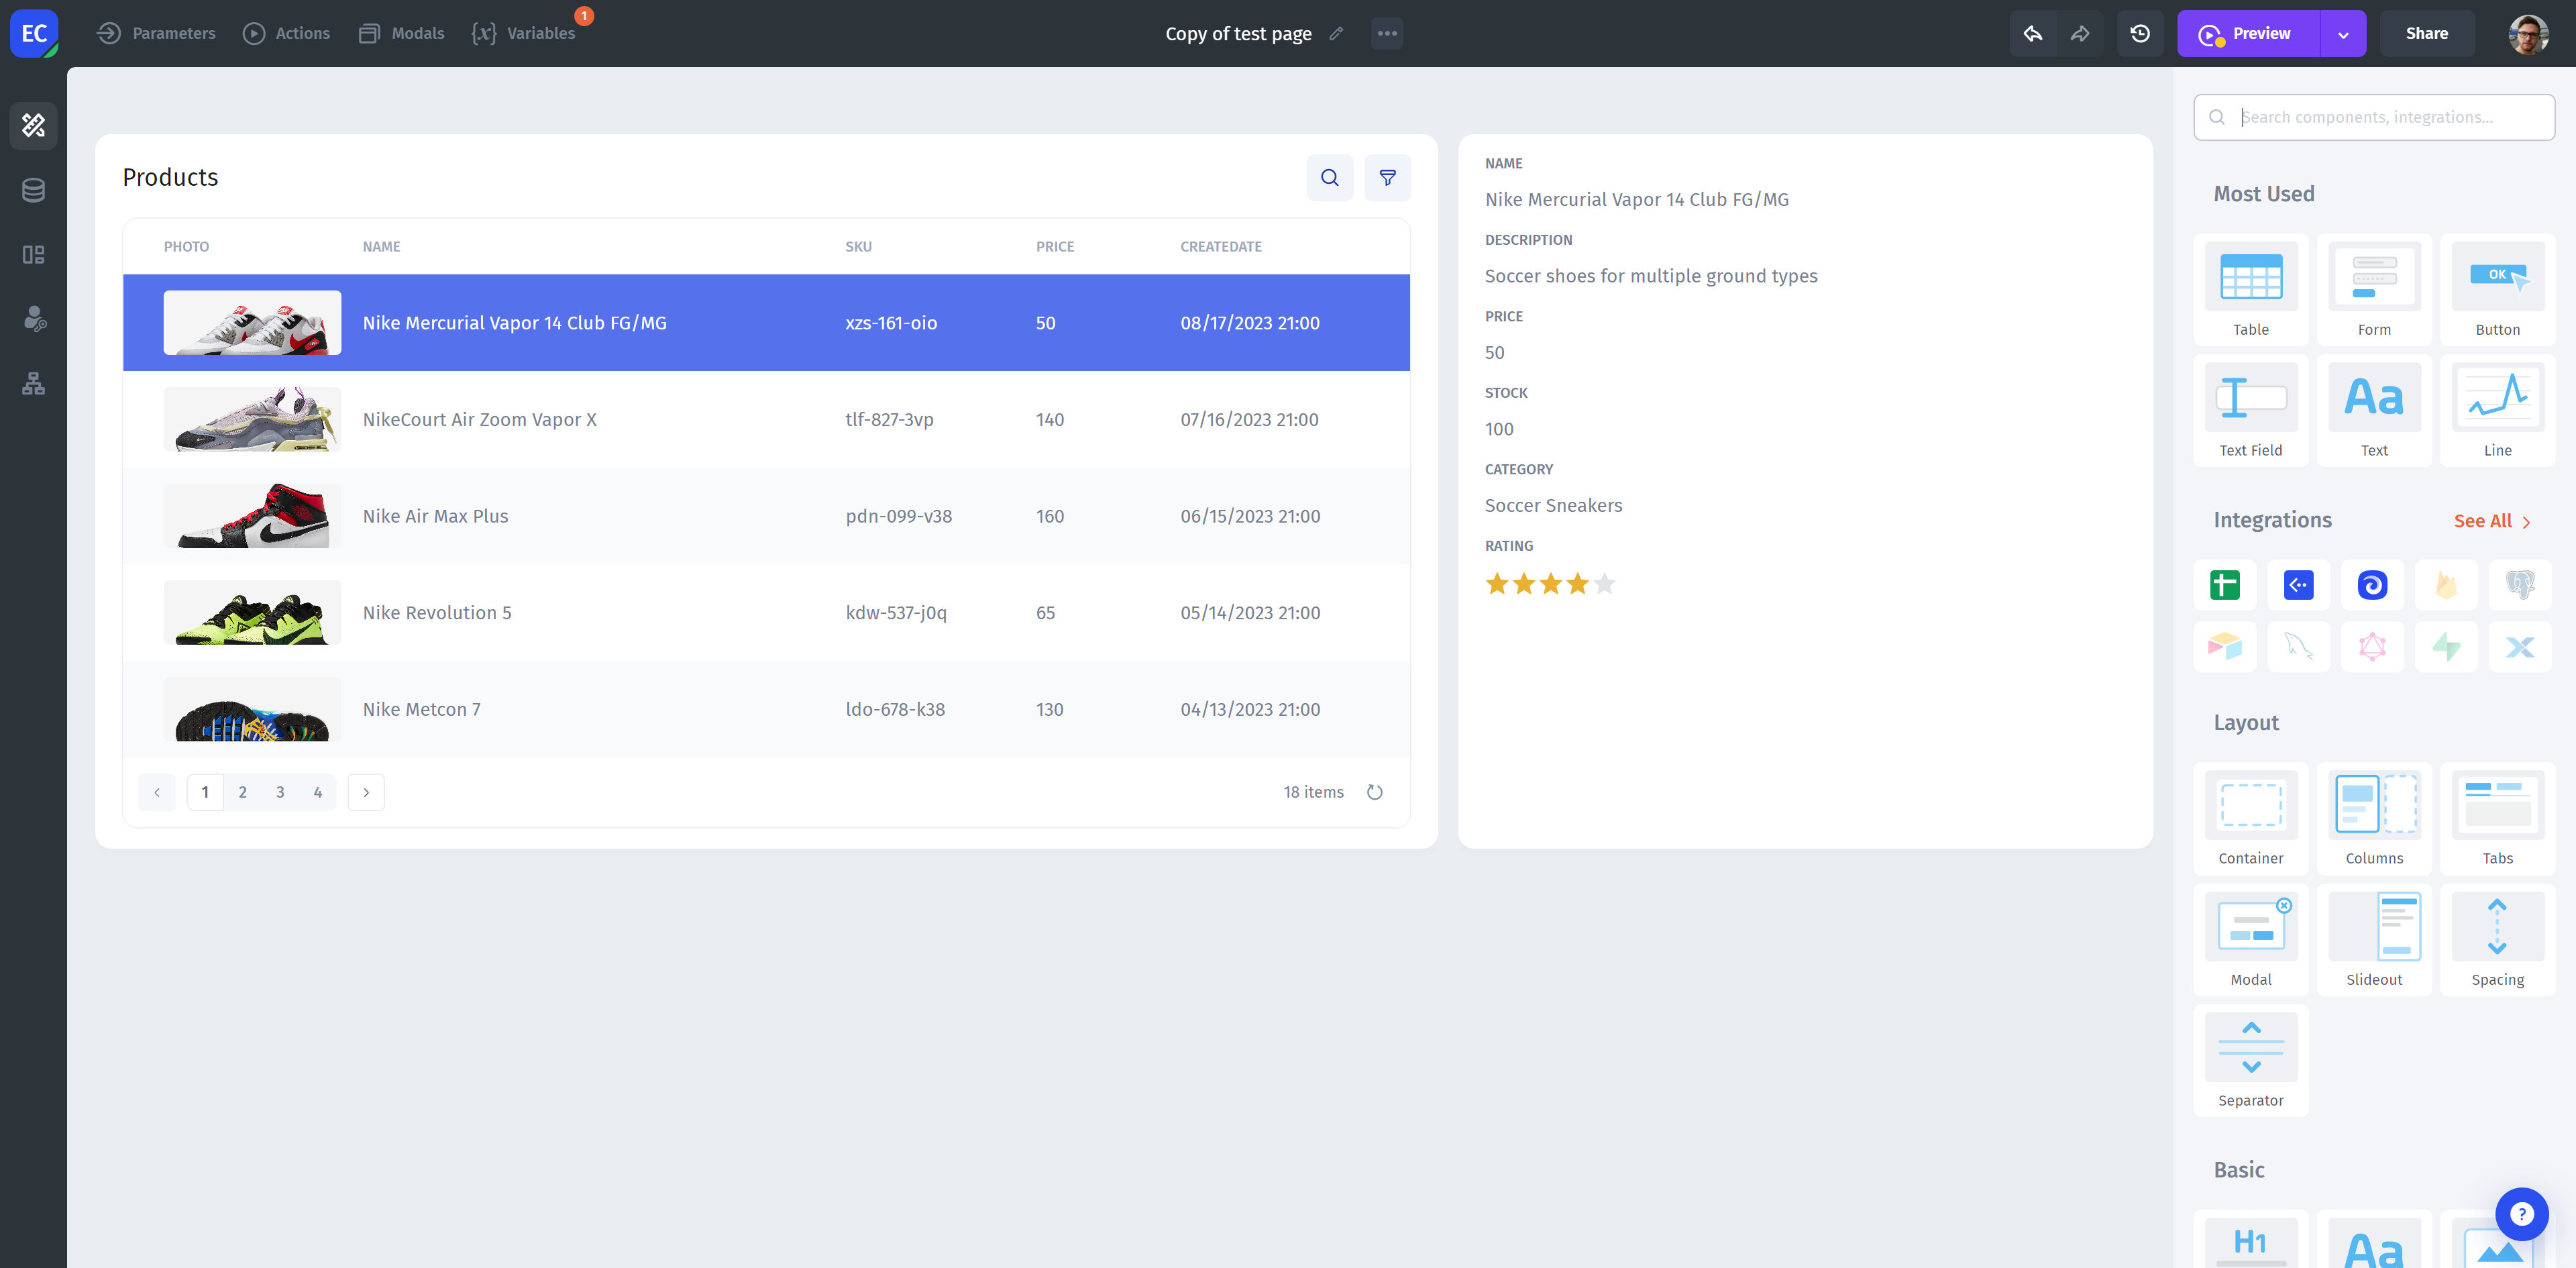Click the Share button
2576x1268 pixels.
coord(2426,33)
